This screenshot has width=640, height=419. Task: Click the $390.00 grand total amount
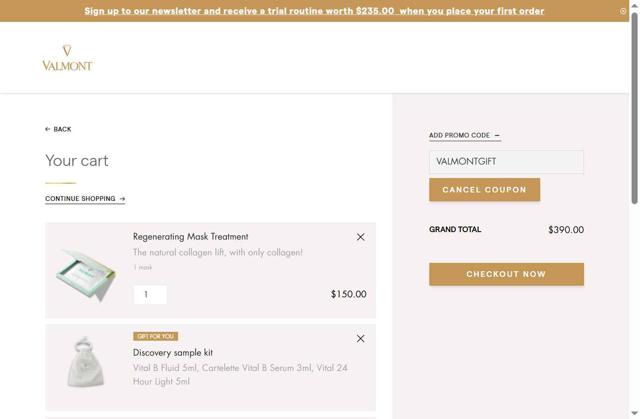pos(566,230)
